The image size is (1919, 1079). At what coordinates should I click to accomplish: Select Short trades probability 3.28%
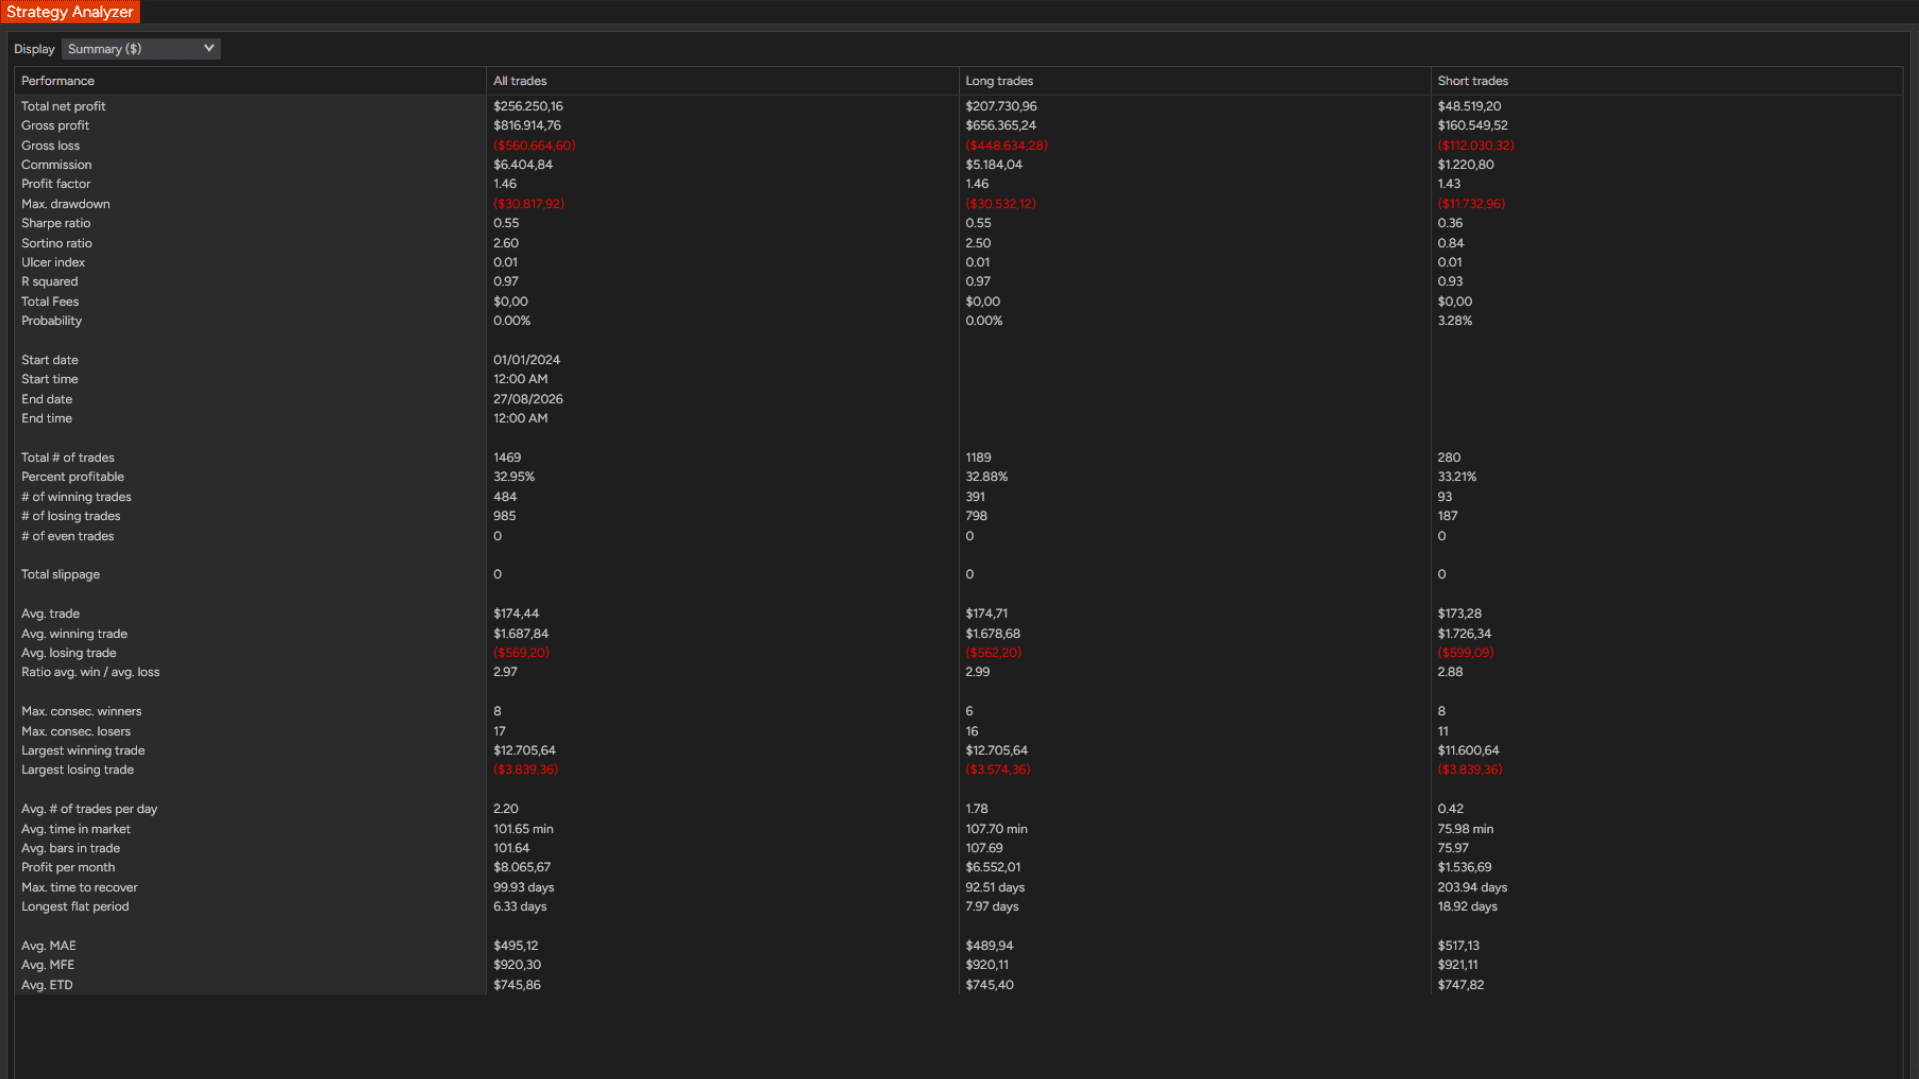(x=1454, y=321)
